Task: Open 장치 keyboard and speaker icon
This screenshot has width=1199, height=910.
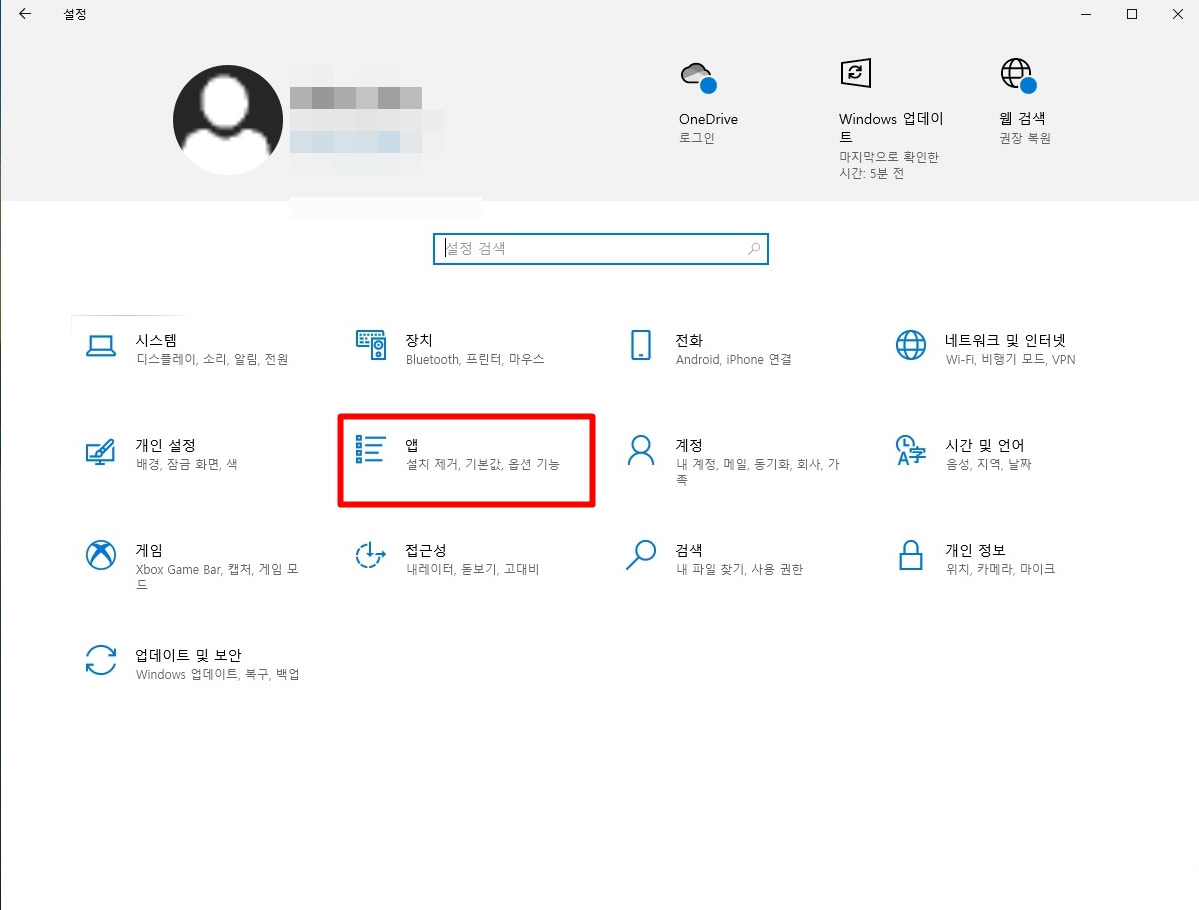Action: point(371,345)
